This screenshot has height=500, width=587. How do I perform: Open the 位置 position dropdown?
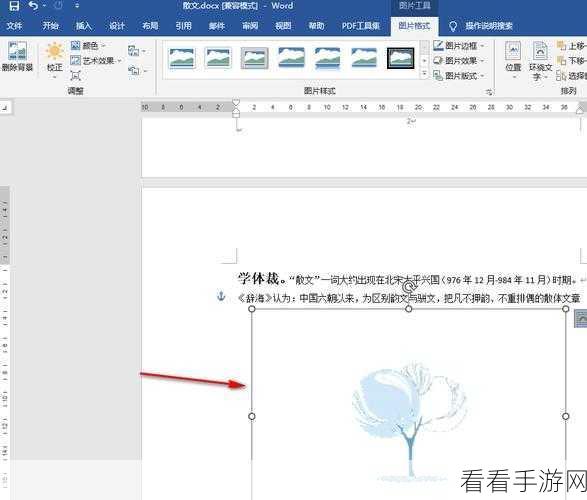click(x=513, y=60)
